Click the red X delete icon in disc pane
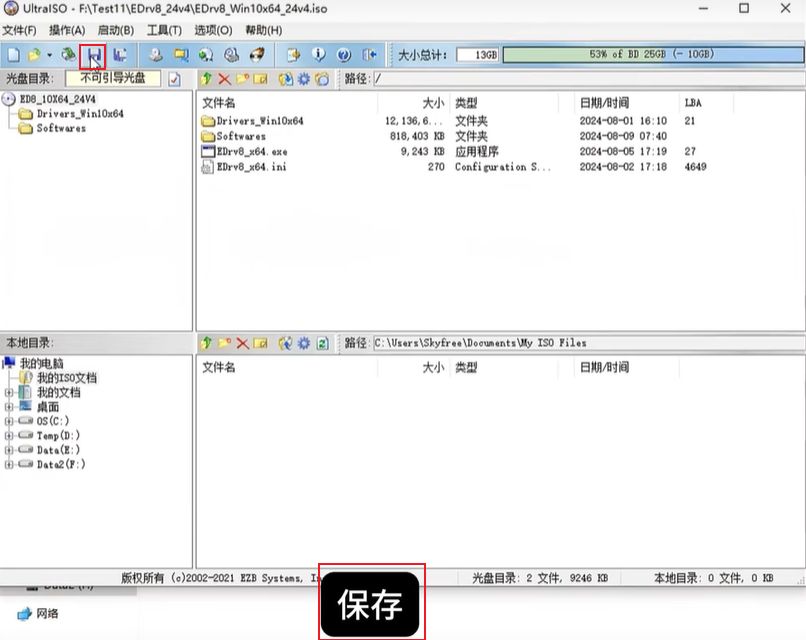The image size is (806, 640). click(x=224, y=79)
